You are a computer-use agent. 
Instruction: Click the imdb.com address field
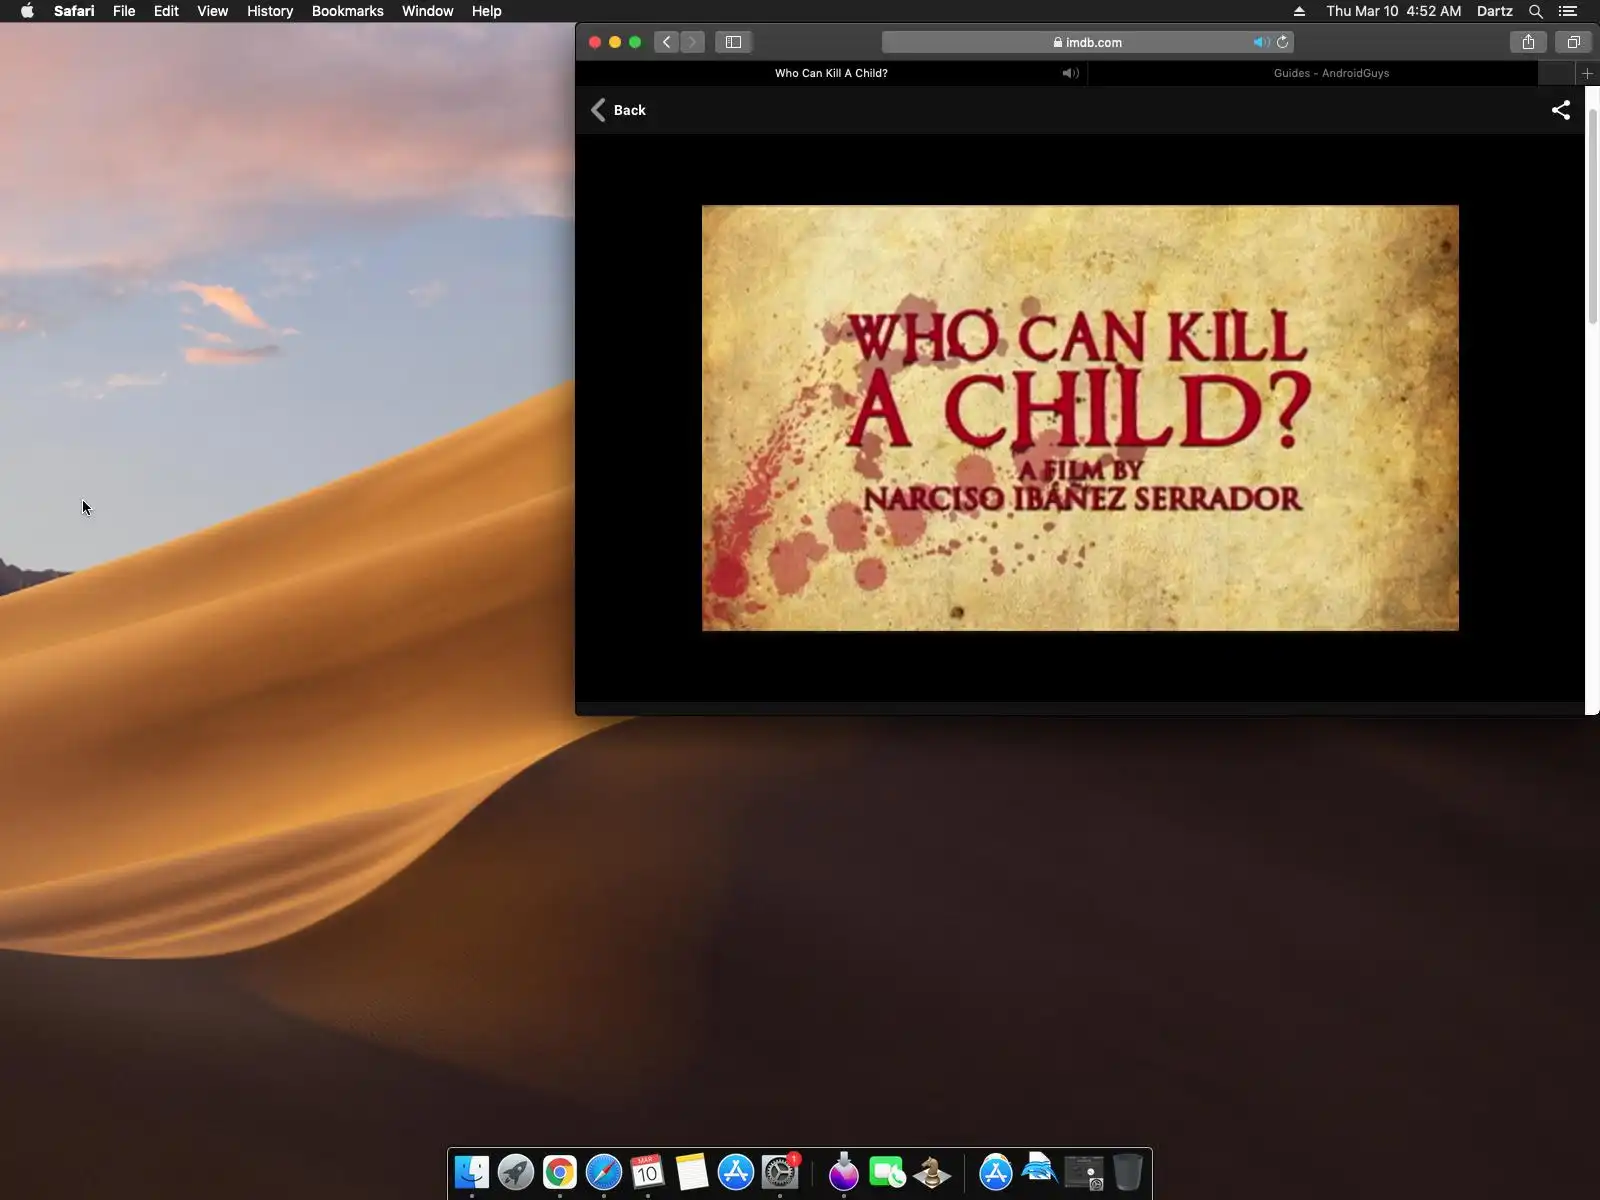(1088, 42)
